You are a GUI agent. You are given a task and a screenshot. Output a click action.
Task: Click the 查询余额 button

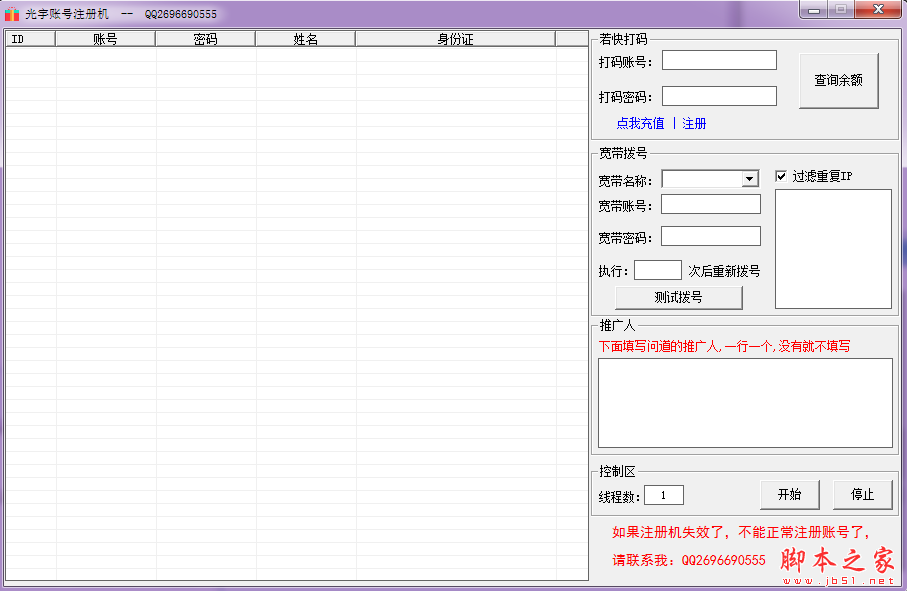838,81
